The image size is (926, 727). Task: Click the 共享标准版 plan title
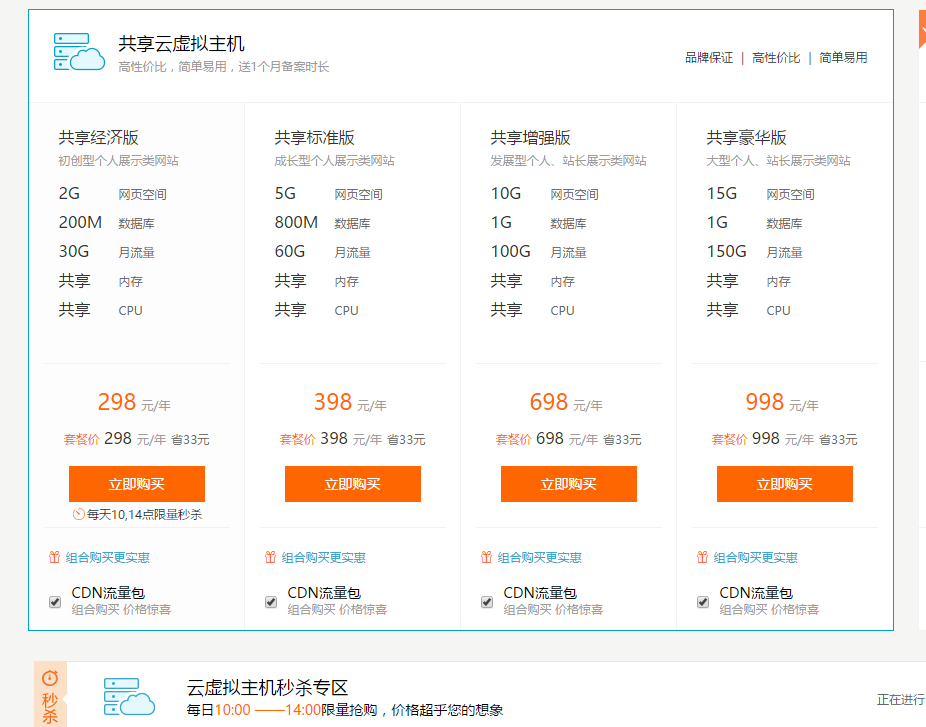315,138
